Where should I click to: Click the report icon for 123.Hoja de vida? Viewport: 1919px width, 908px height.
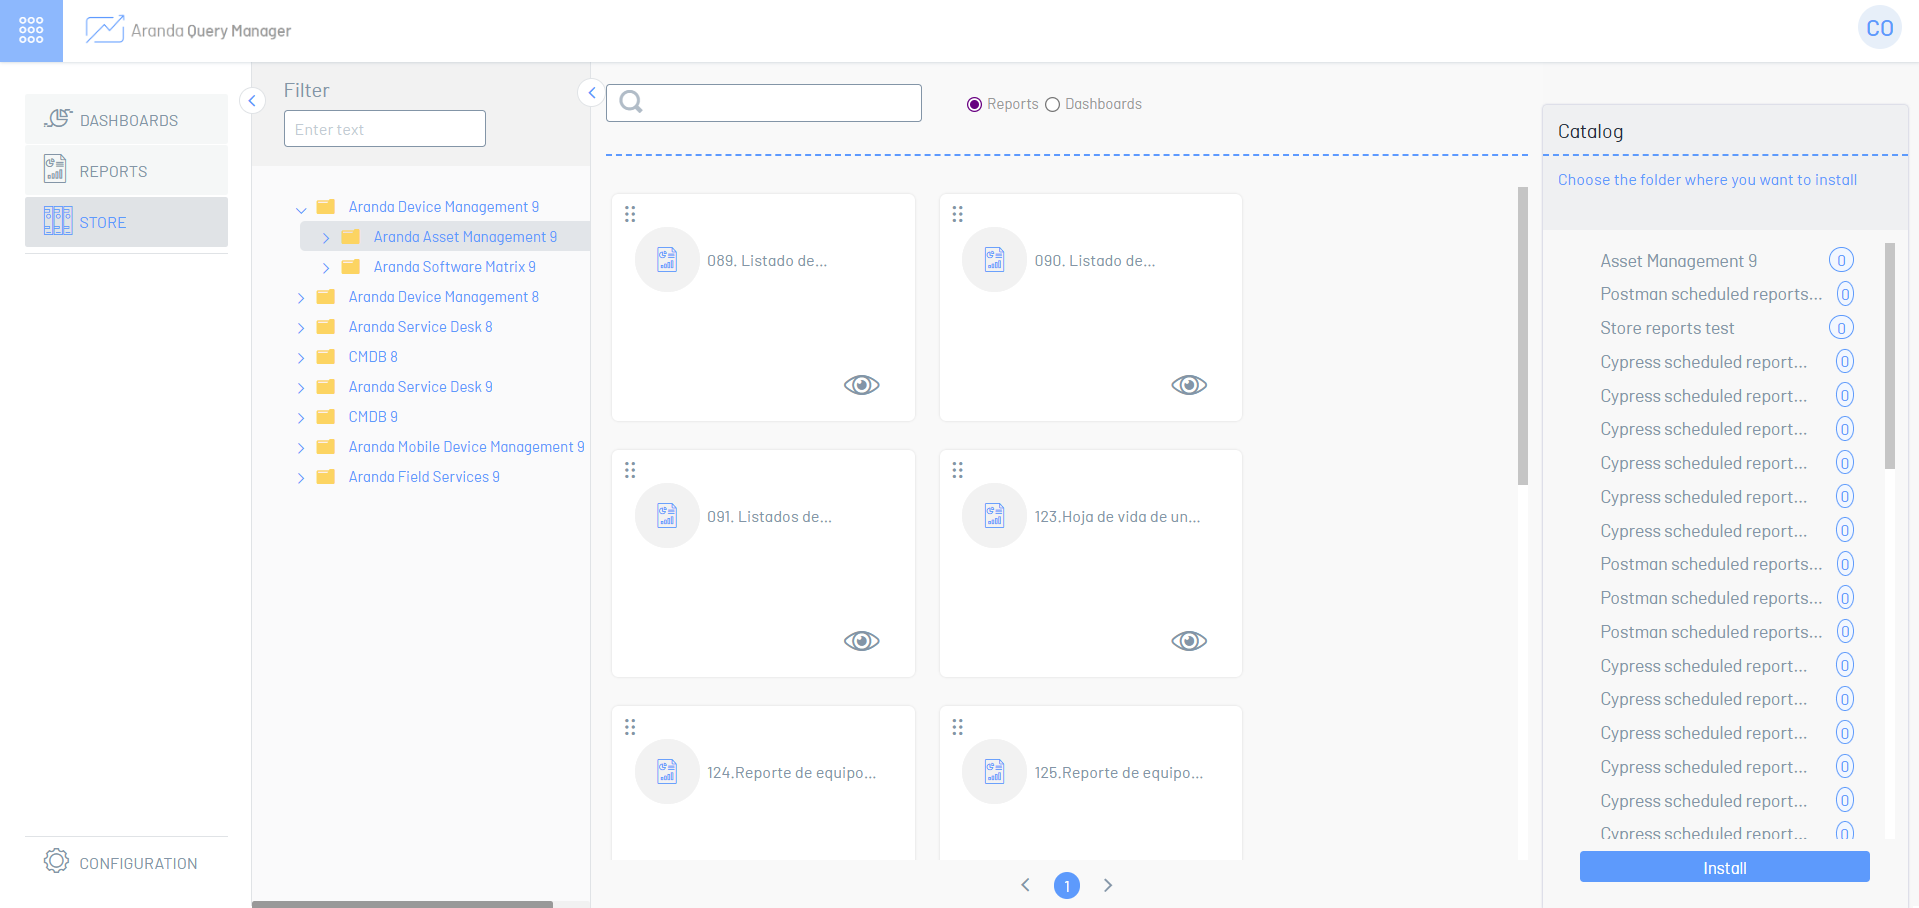point(994,516)
